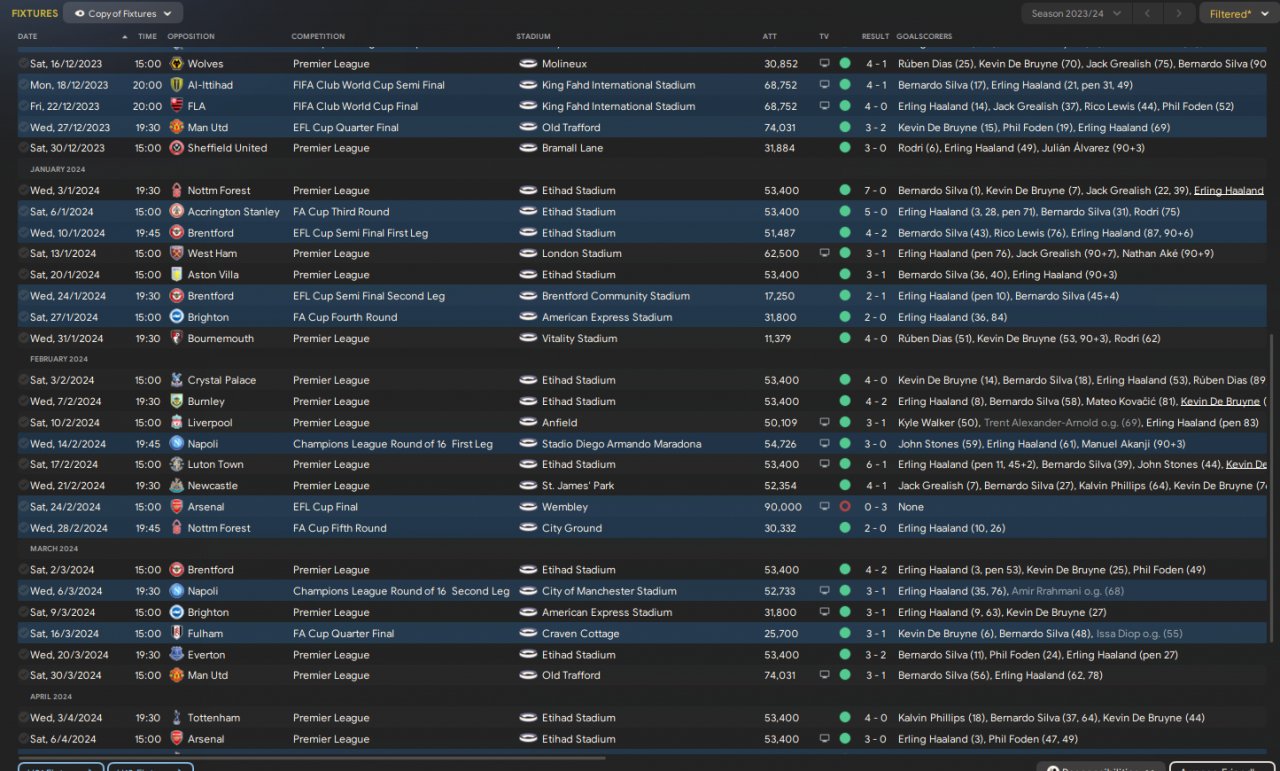This screenshot has height=771, width=1280.
Task: Open the underlined Erling Haaland link, 3/1/2024 row
Action: [1229, 191]
